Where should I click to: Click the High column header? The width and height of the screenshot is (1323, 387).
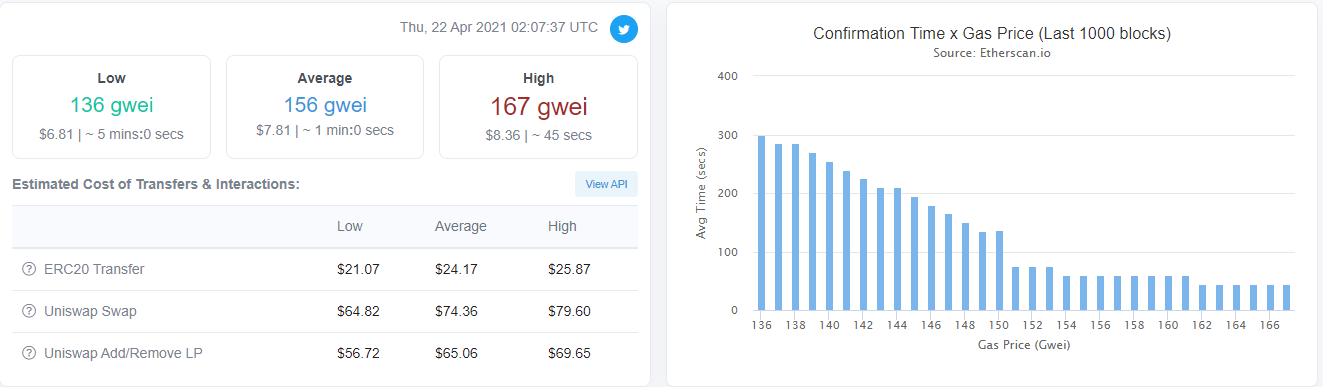(562, 226)
